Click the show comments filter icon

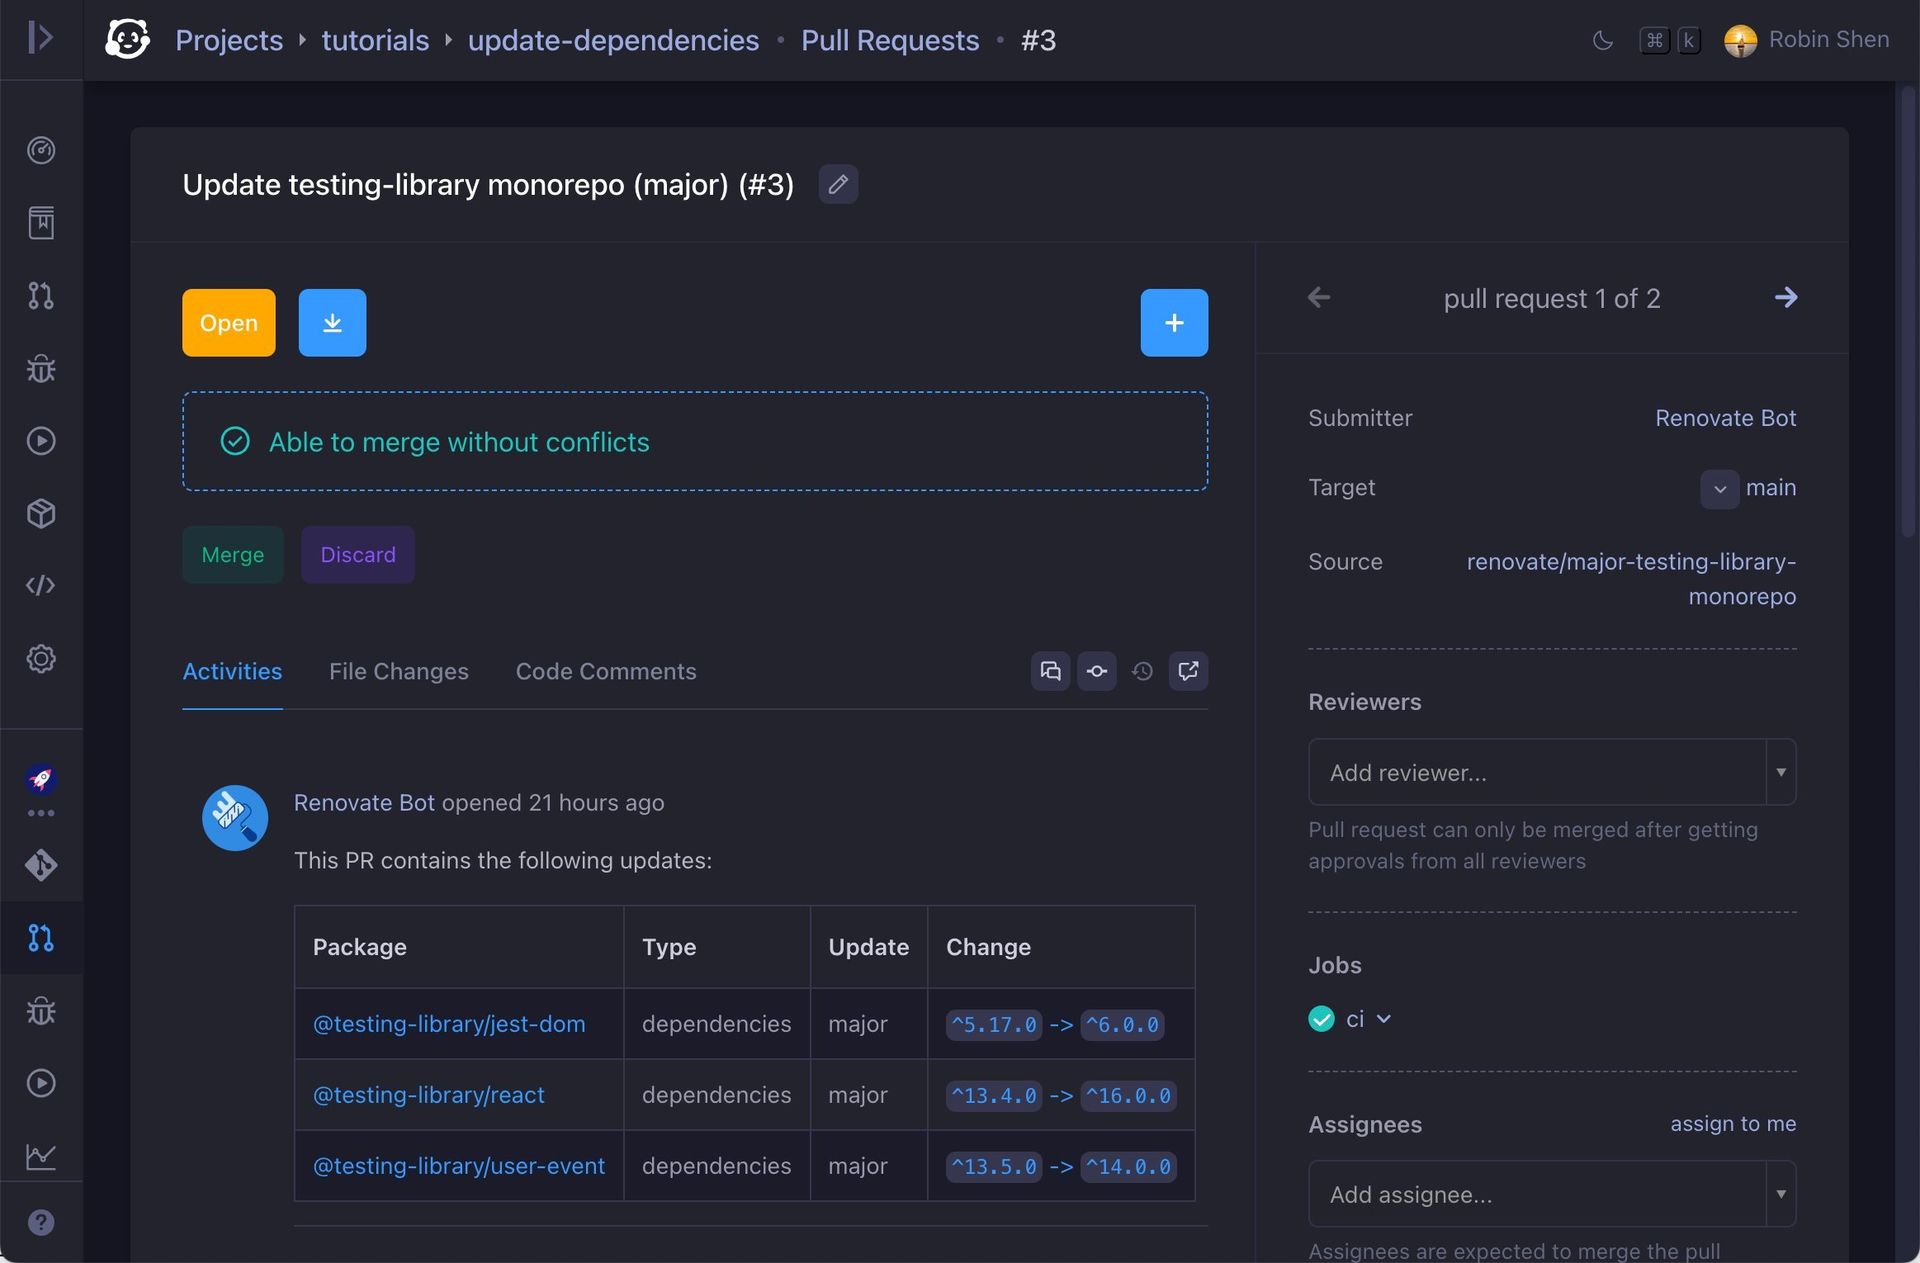click(1050, 671)
